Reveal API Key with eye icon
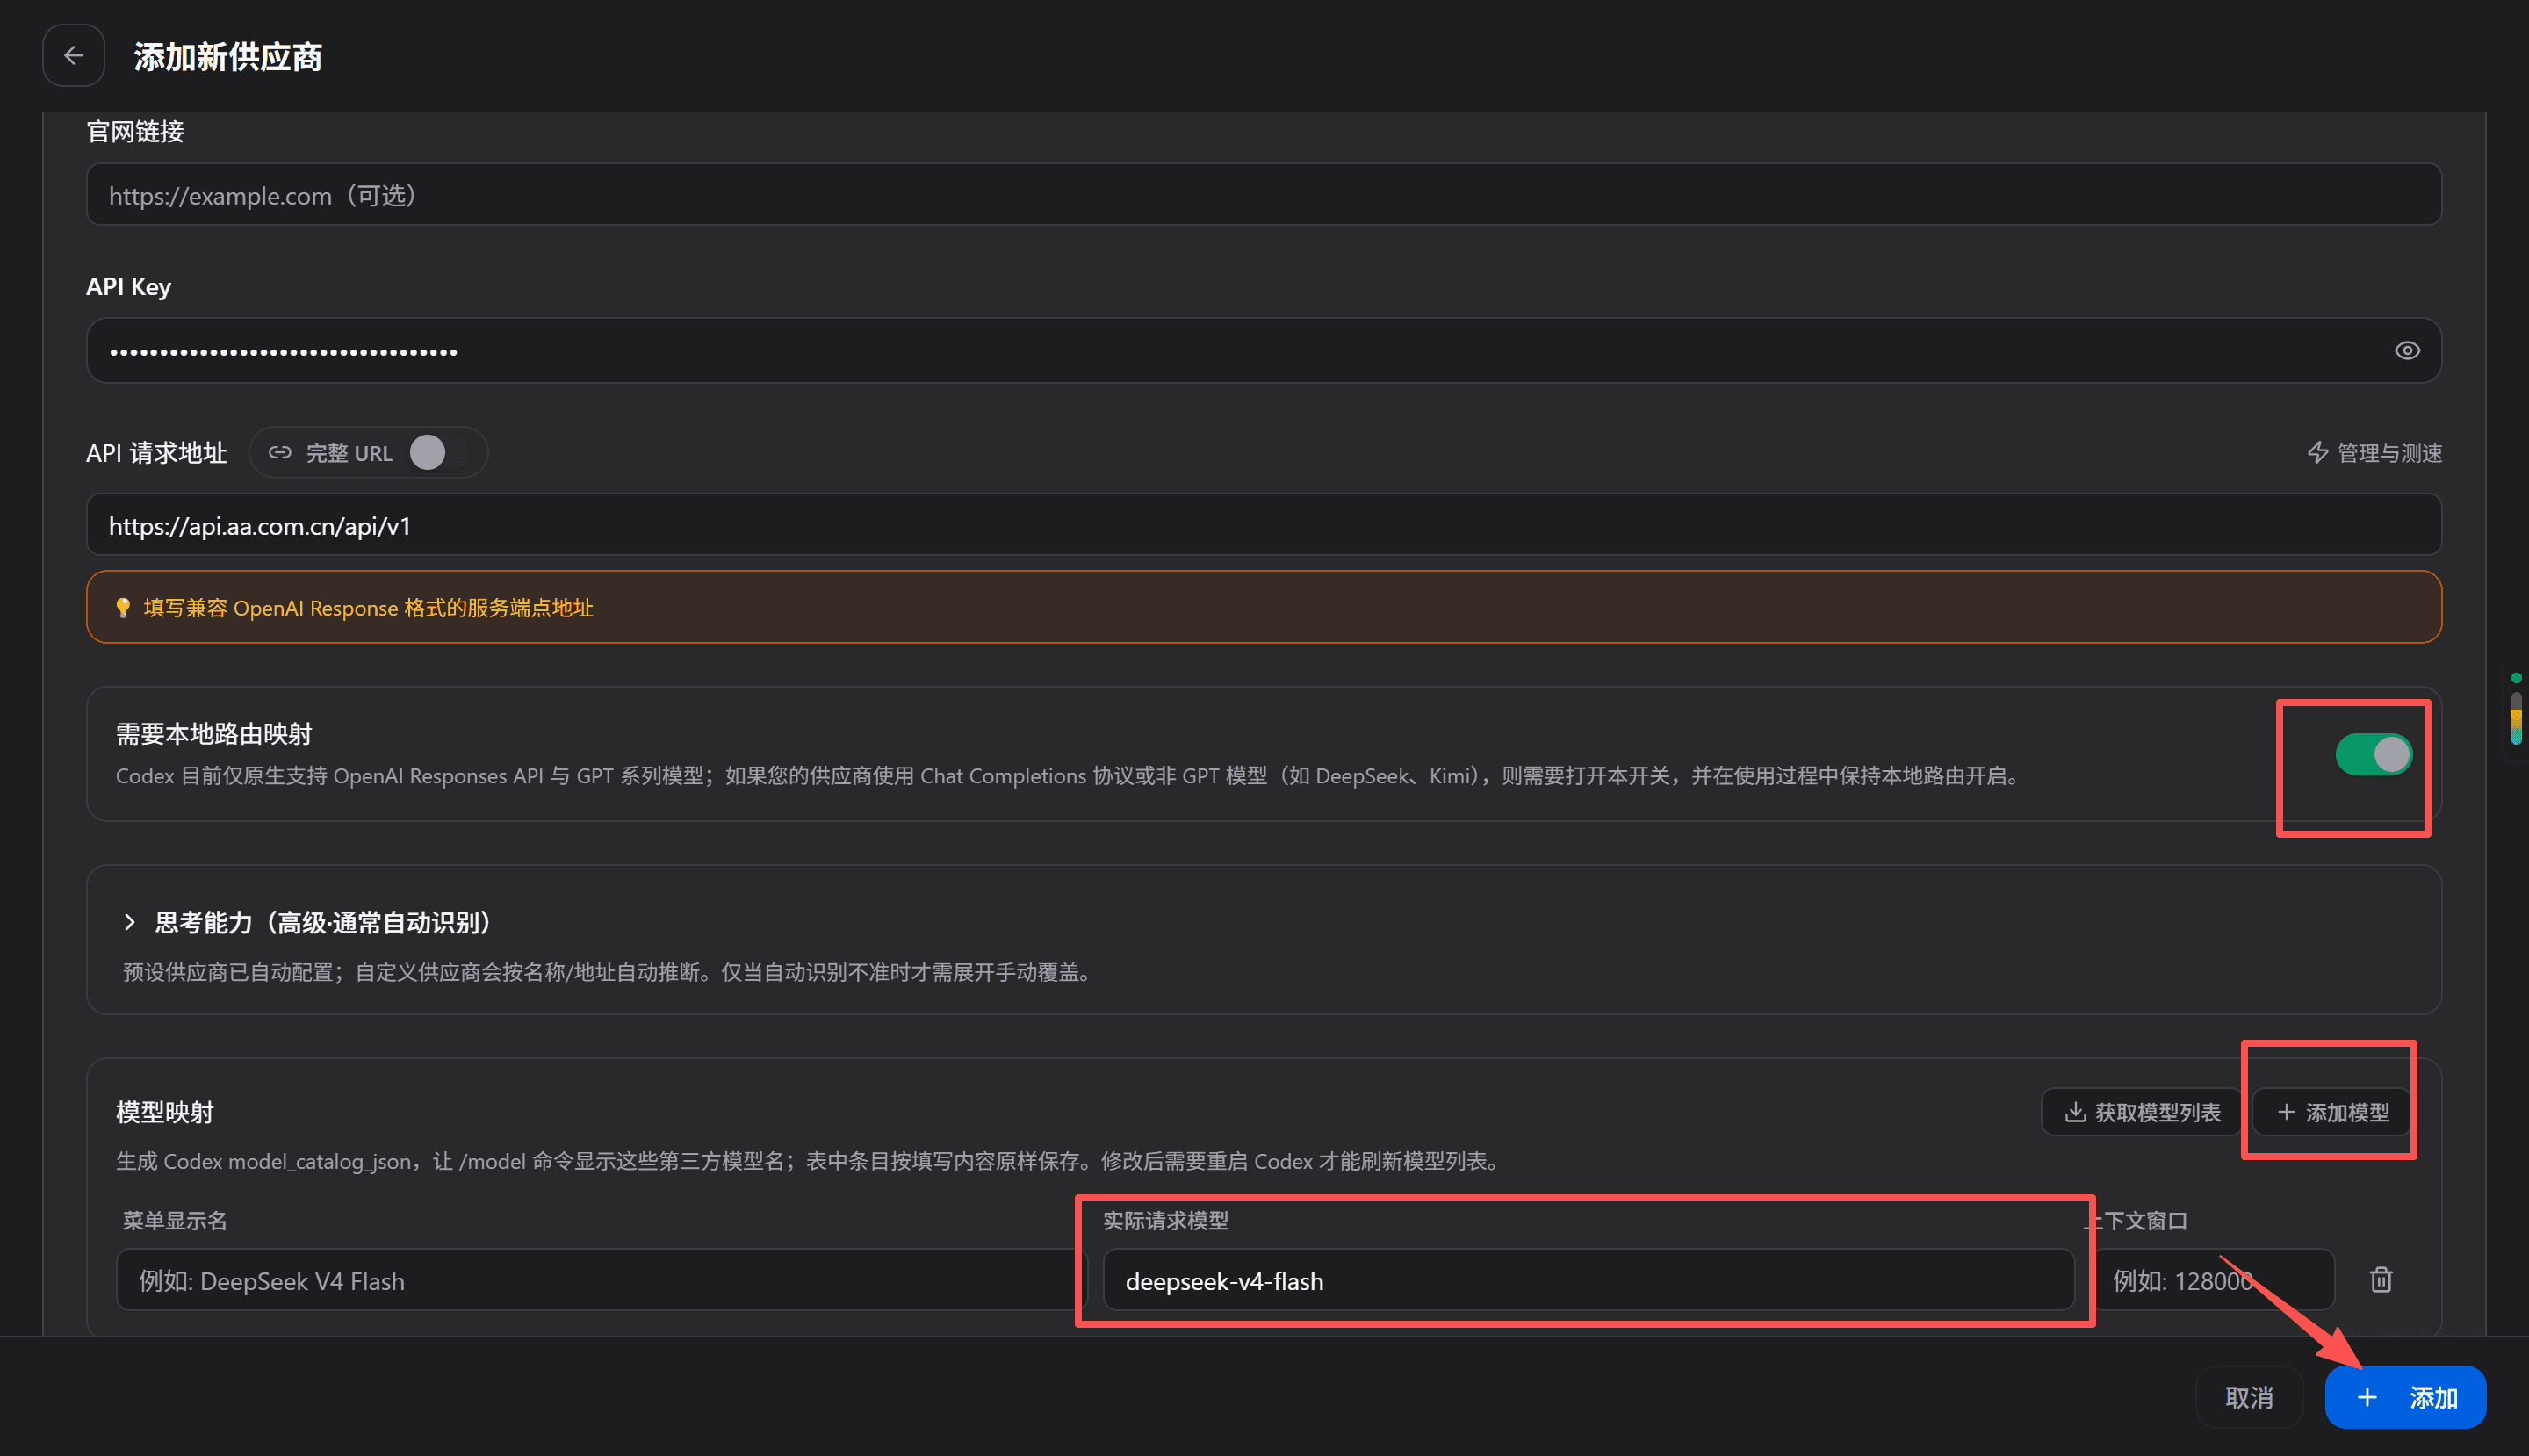Screen dimensions: 2529x1456 (x=2407, y=351)
